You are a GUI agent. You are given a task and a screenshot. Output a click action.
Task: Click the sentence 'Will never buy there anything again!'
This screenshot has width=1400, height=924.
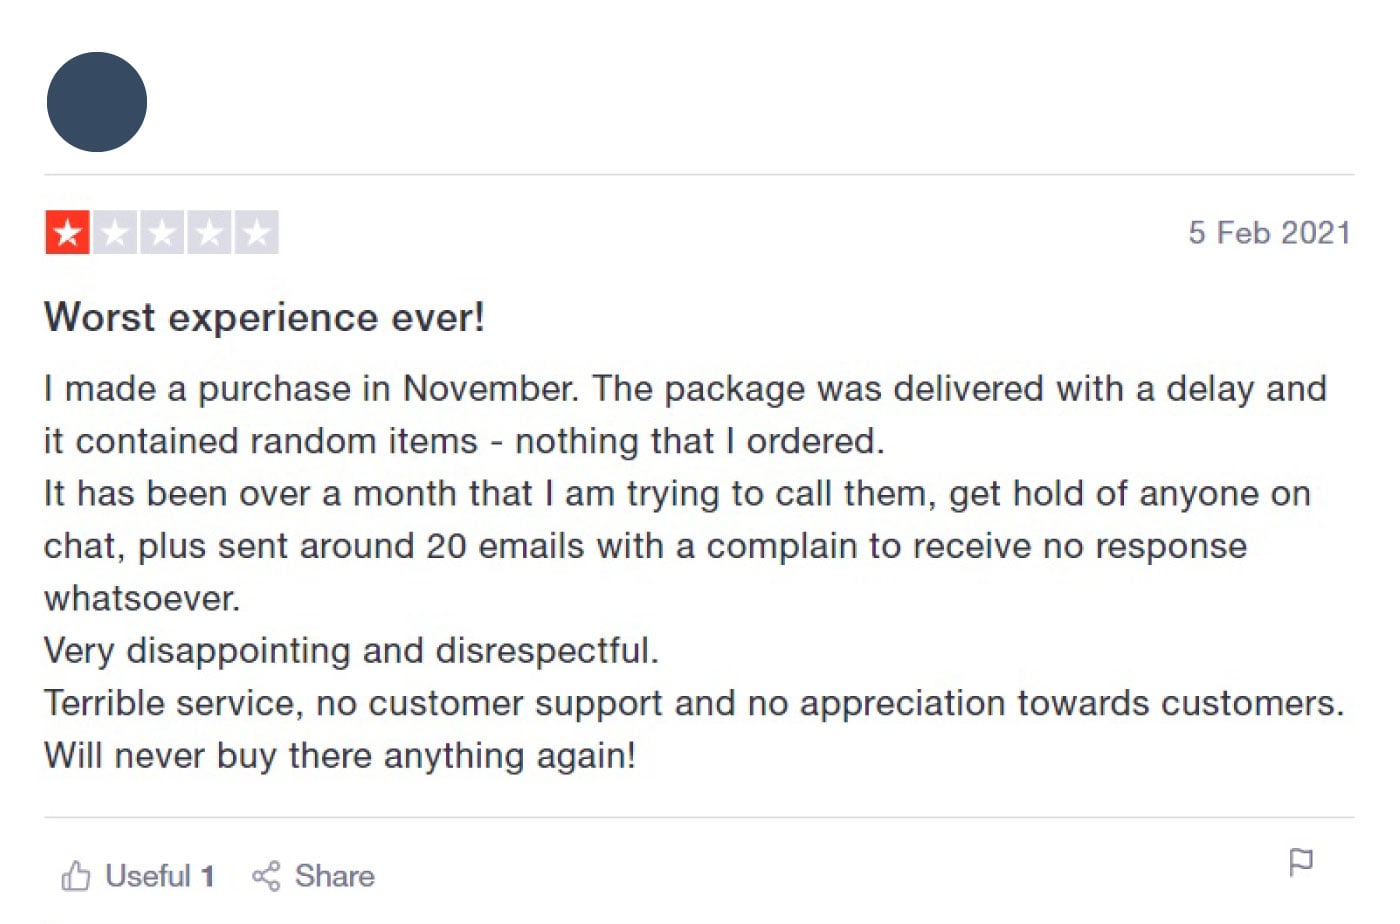click(x=338, y=755)
